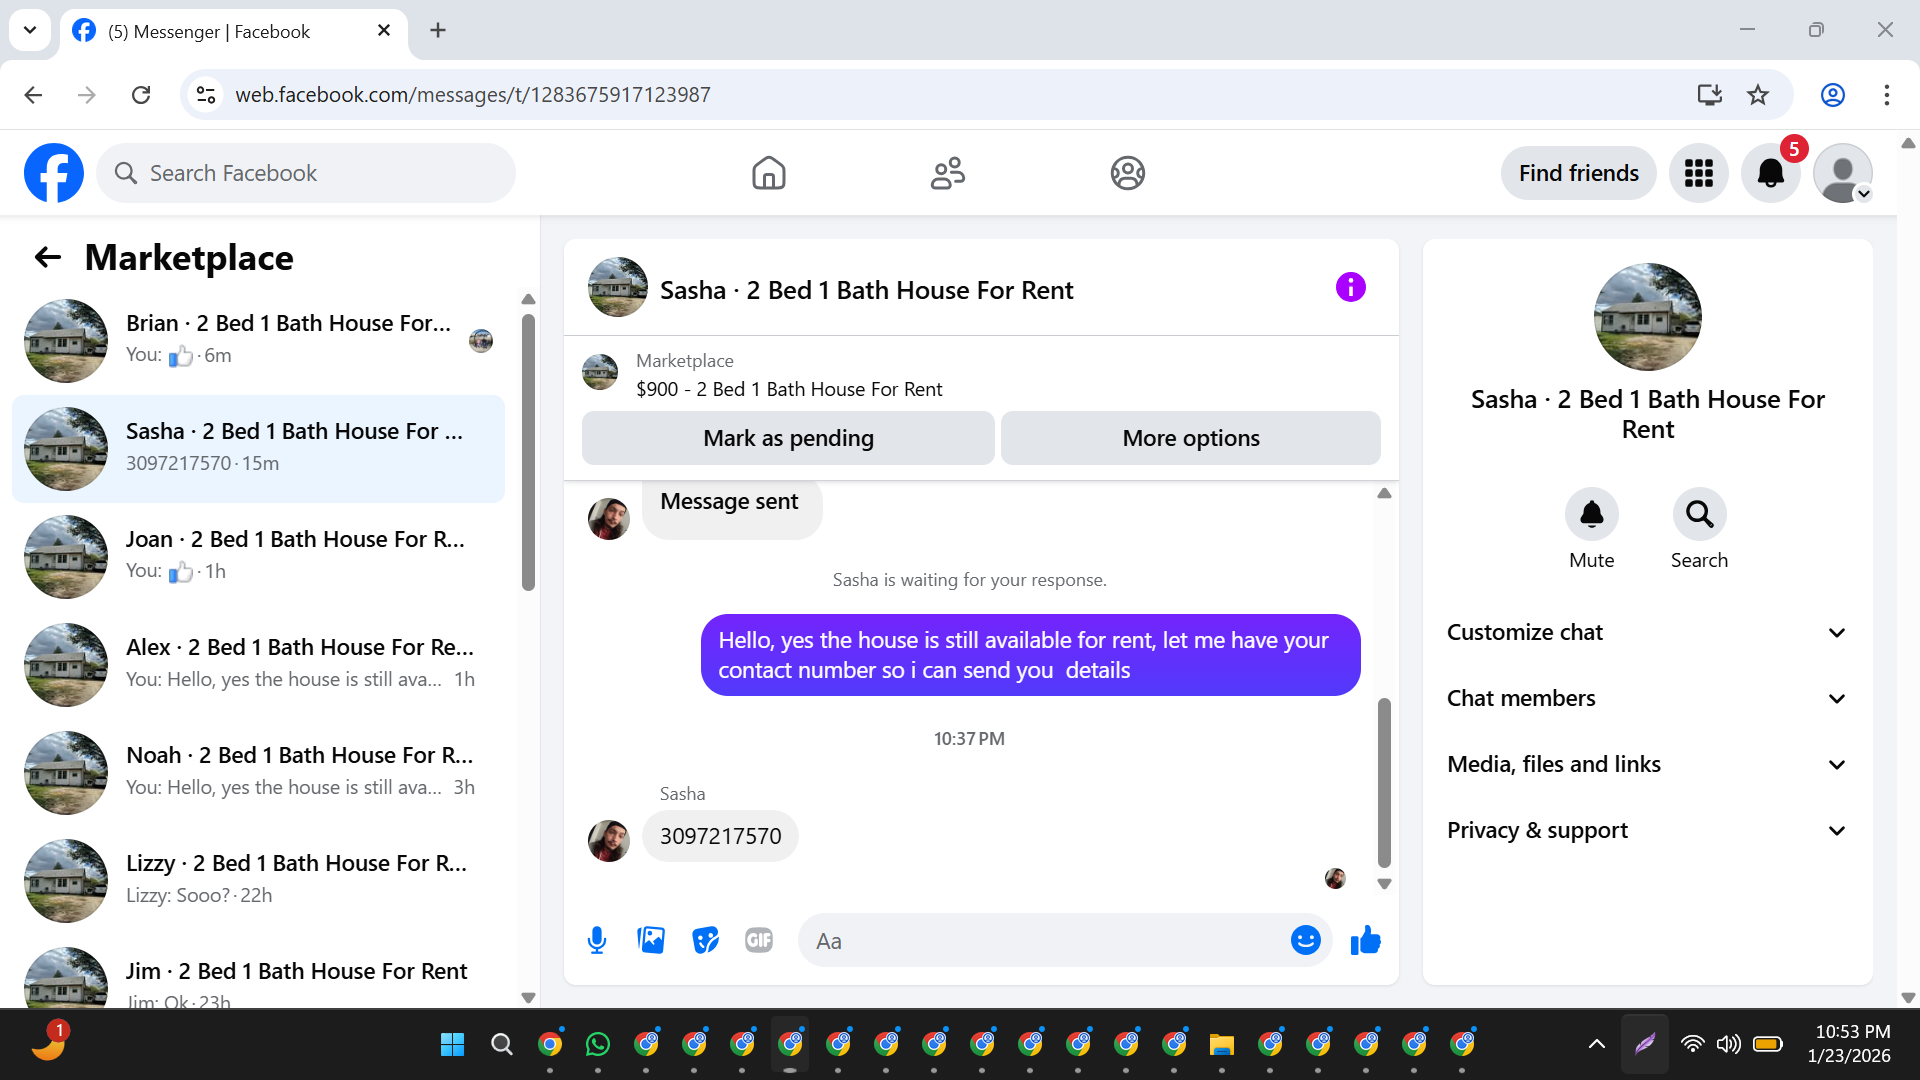The height and width of the screenshot is (1080, 1920).
Task: Expand the Customize chat section
Action: [1647, 632]
